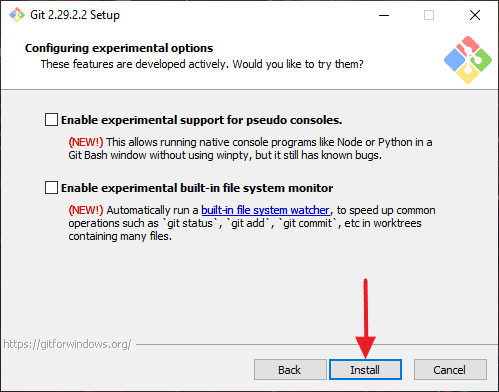Click the "Enable experimental support for pseudo consoles" label
This screenshot has height=392, width=499.
201,120
